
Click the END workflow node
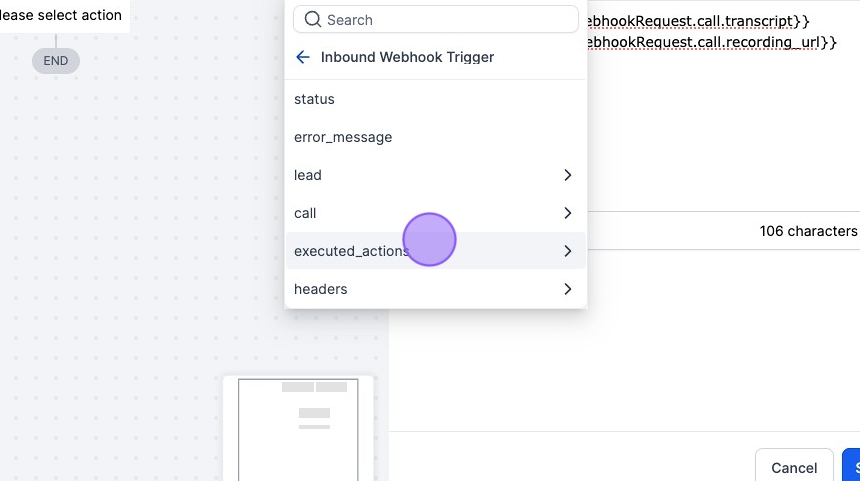tap(56, 61)
